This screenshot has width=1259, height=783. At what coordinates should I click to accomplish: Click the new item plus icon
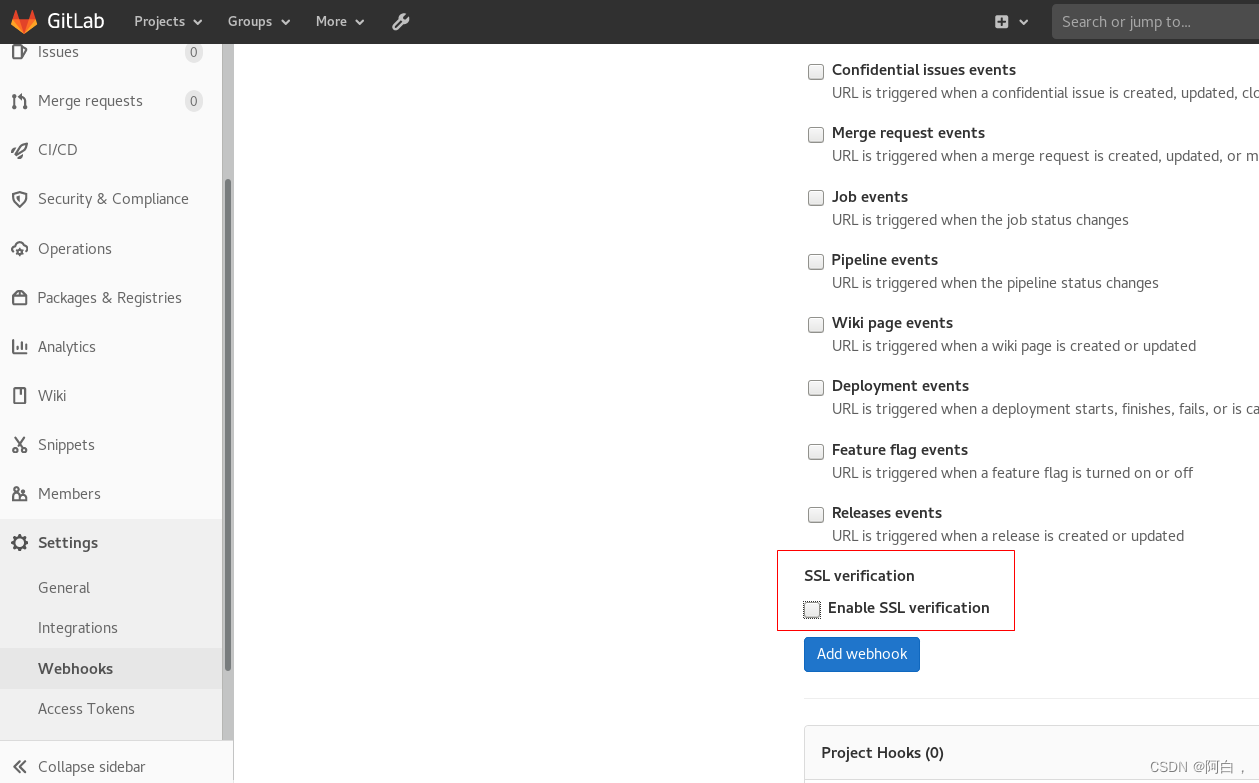pyautogui.click(x=1001, y=22)
